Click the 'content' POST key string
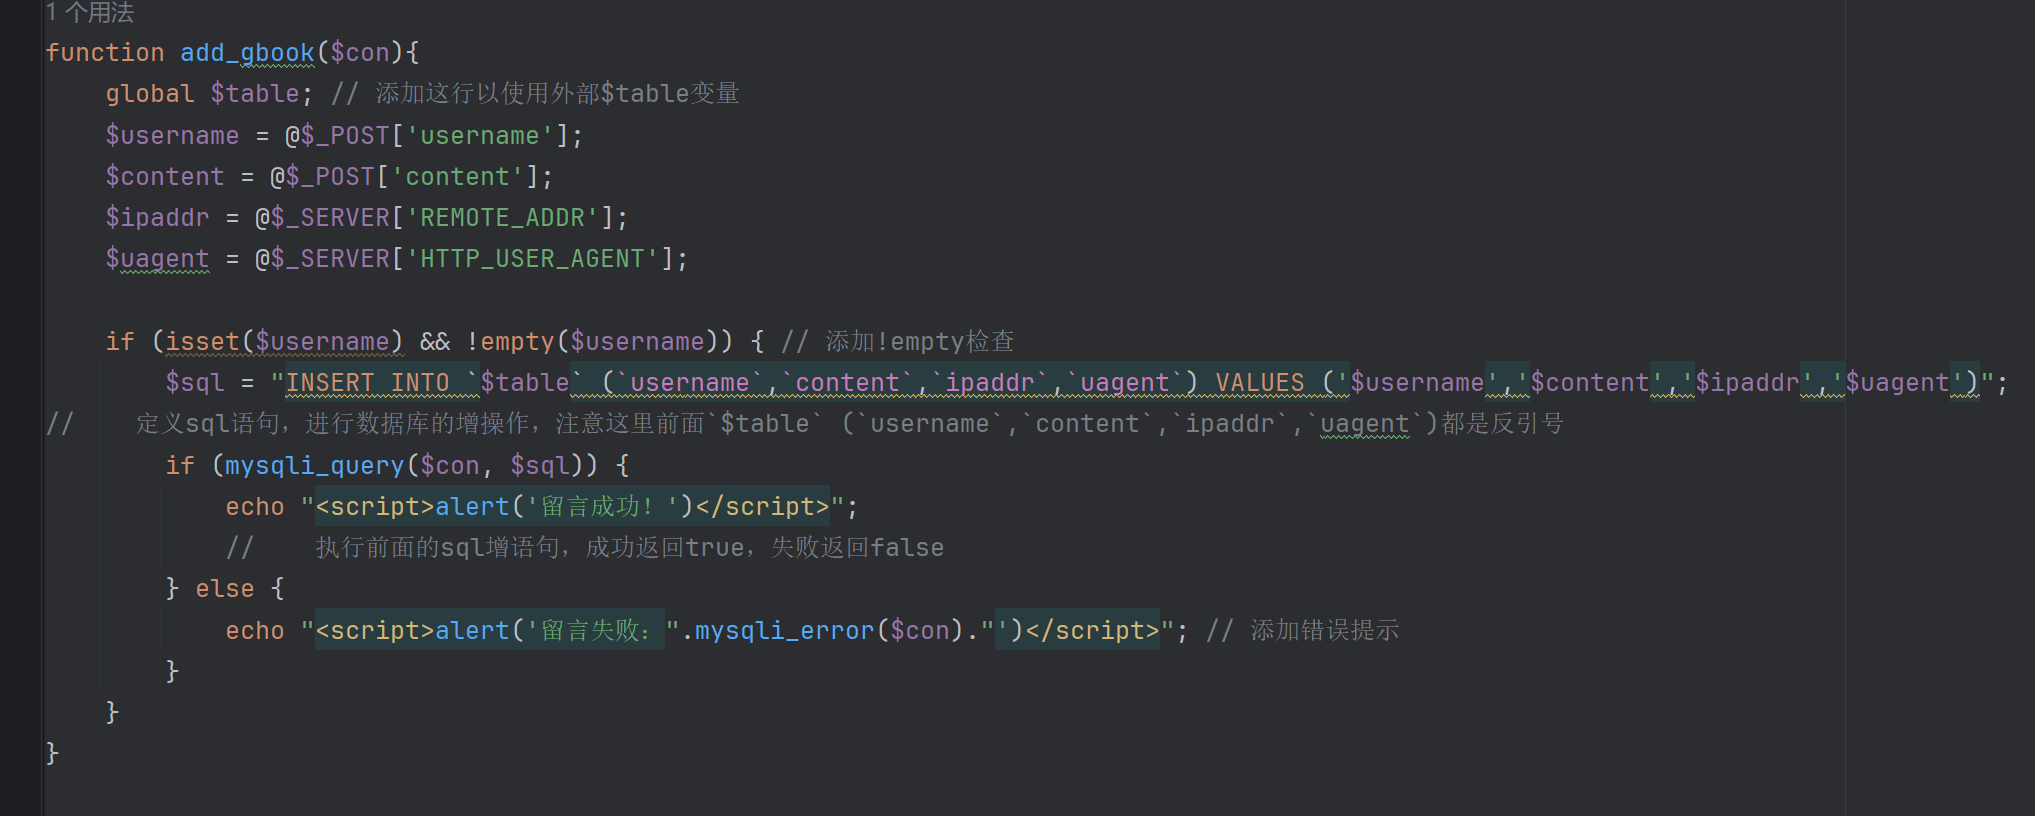 (457, 177)
